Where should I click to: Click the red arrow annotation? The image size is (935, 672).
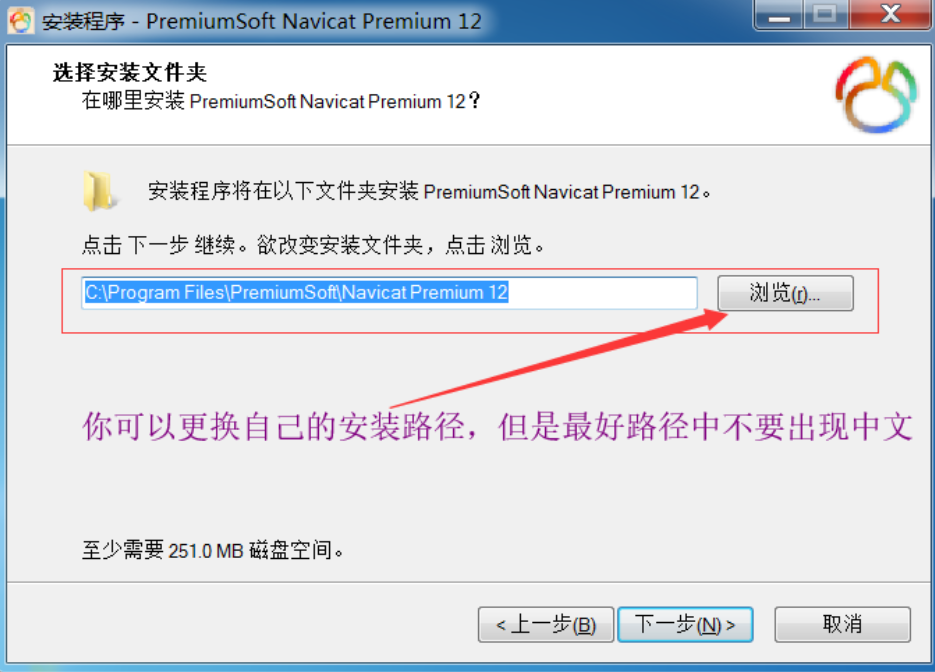coord(558,359)
